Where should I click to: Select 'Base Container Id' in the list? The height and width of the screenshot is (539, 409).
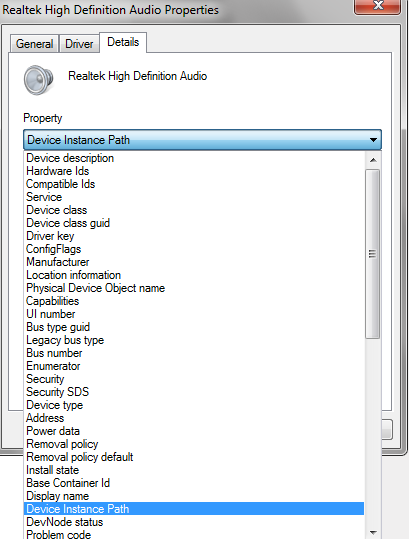coord(194,483)
